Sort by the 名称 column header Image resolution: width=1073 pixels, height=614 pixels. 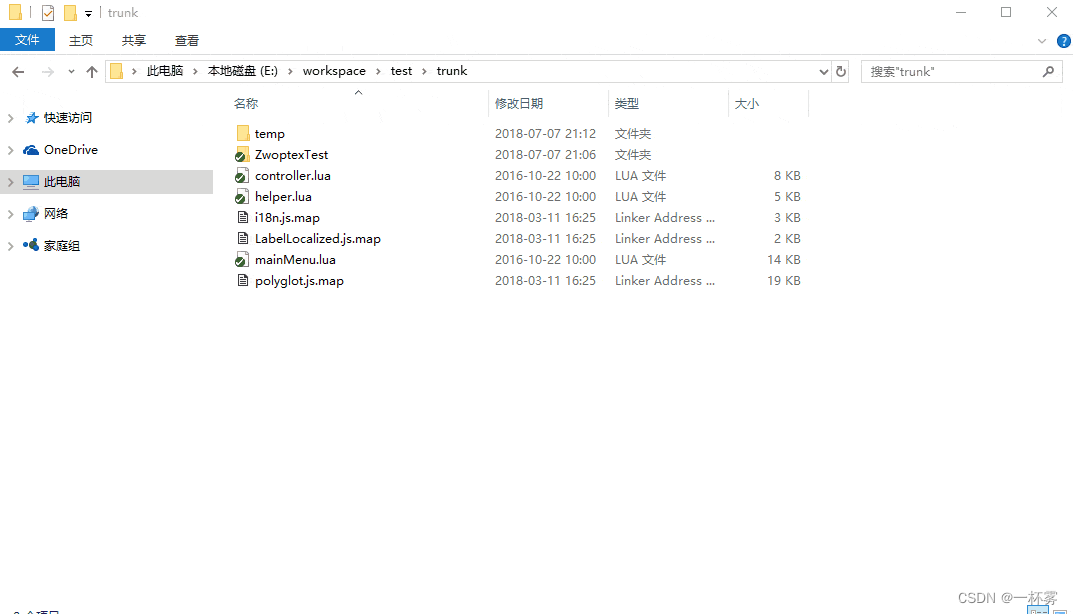tap(246, 104)
